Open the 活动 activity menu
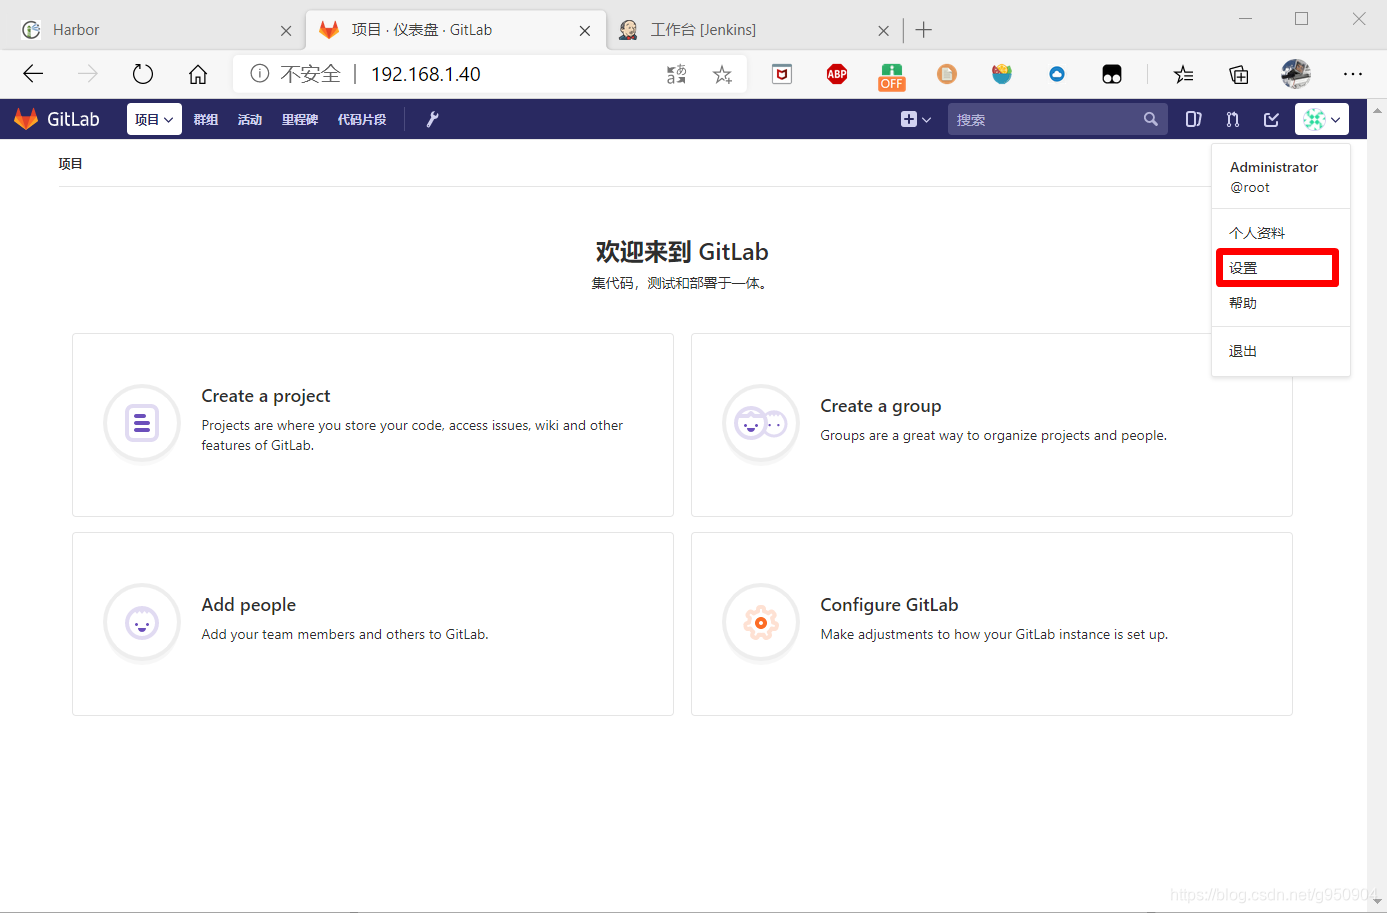This screenshot has height=913, width=1387. click(250, 119)
